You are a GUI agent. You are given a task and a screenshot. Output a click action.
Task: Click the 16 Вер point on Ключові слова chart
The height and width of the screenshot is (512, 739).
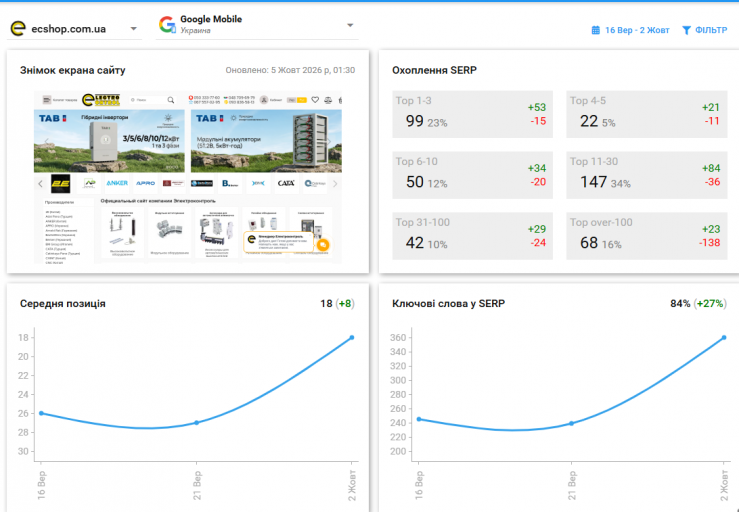[419, 419]
